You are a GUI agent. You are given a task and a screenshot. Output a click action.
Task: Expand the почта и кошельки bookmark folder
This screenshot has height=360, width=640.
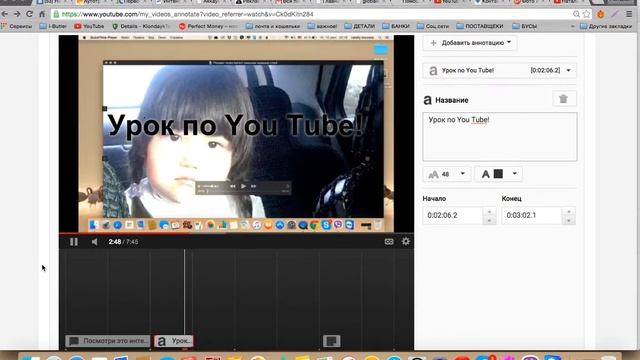click(273, 26)
